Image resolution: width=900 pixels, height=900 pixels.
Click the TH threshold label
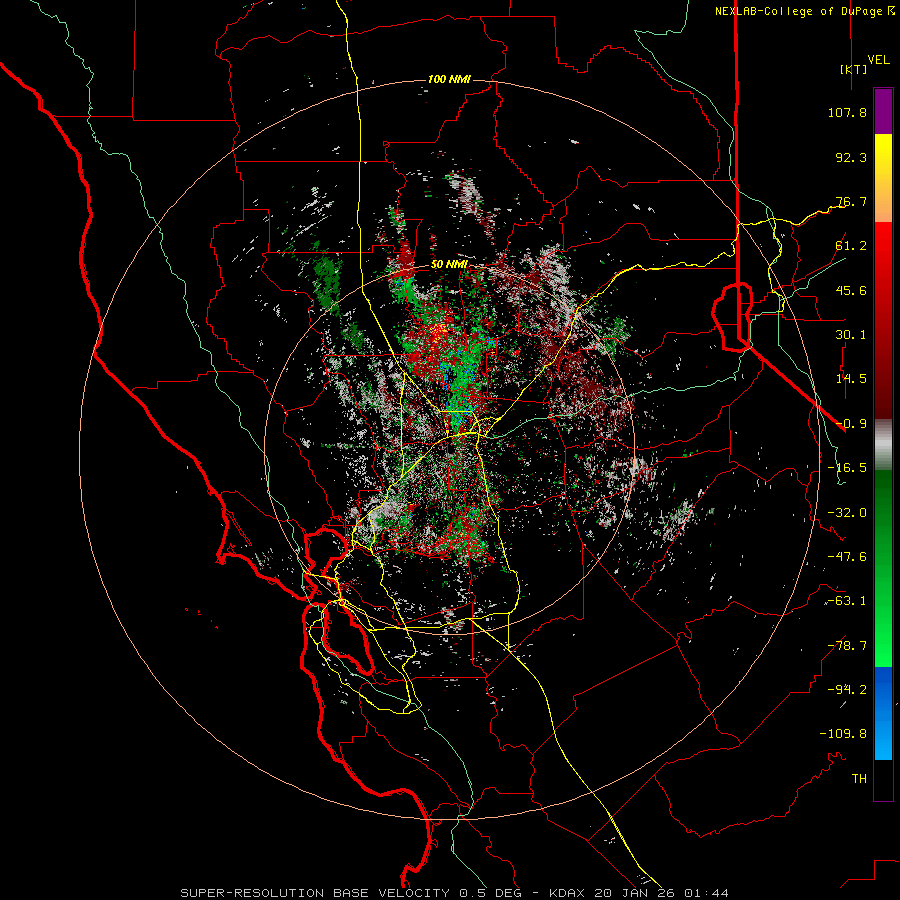(x=859, y=779)
